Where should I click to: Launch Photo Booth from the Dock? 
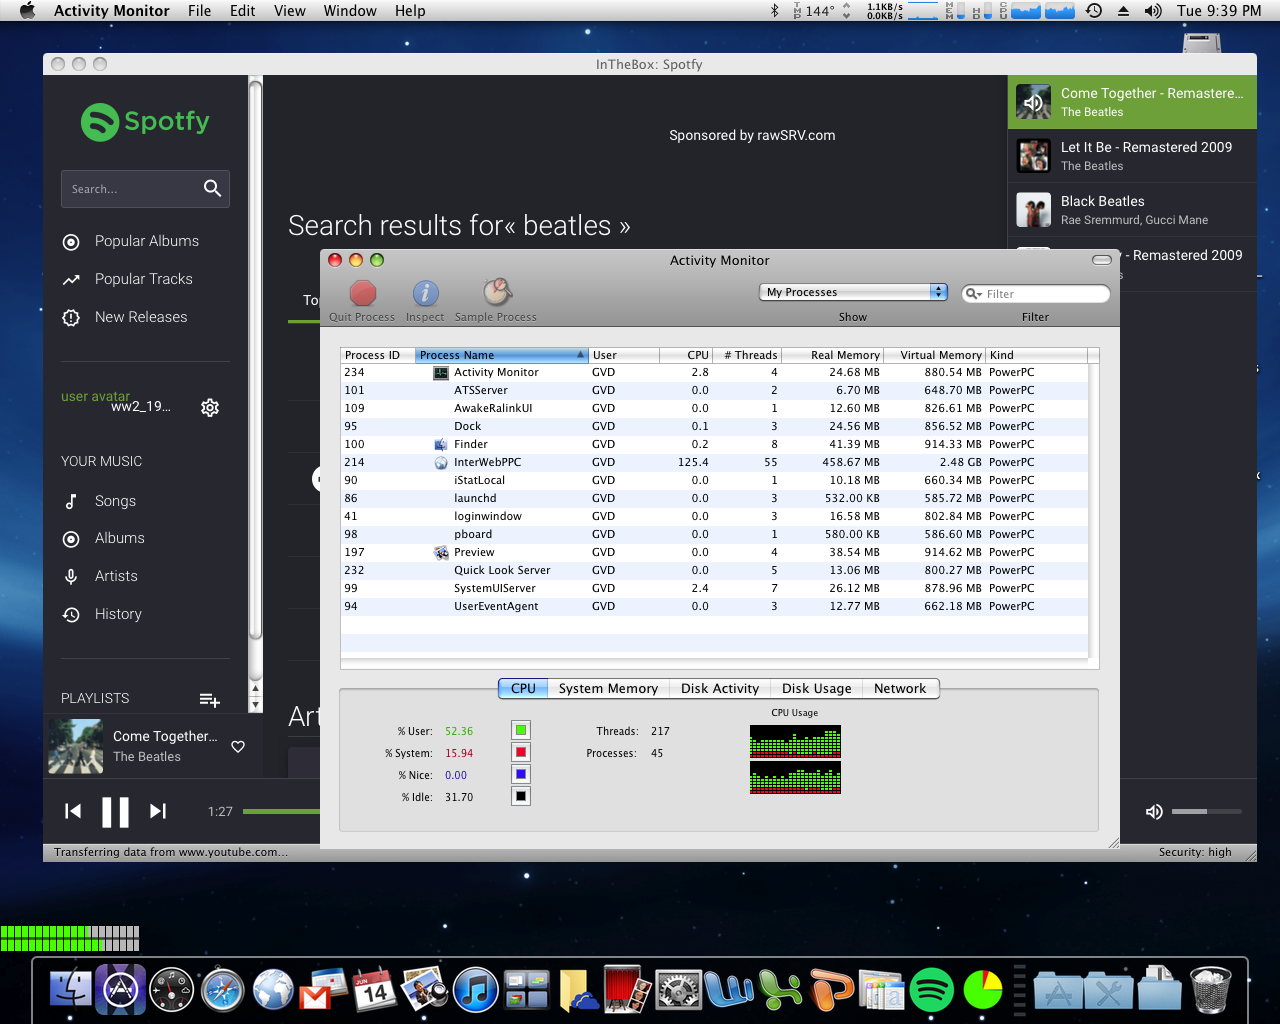[x=627, y=991]
